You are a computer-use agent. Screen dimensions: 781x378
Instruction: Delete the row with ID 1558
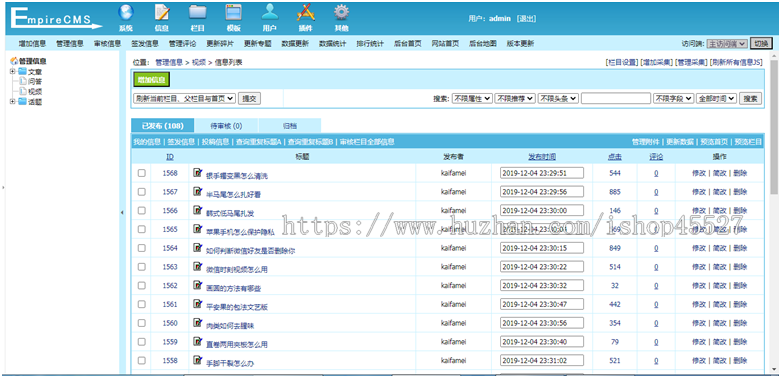pos(740,360)
